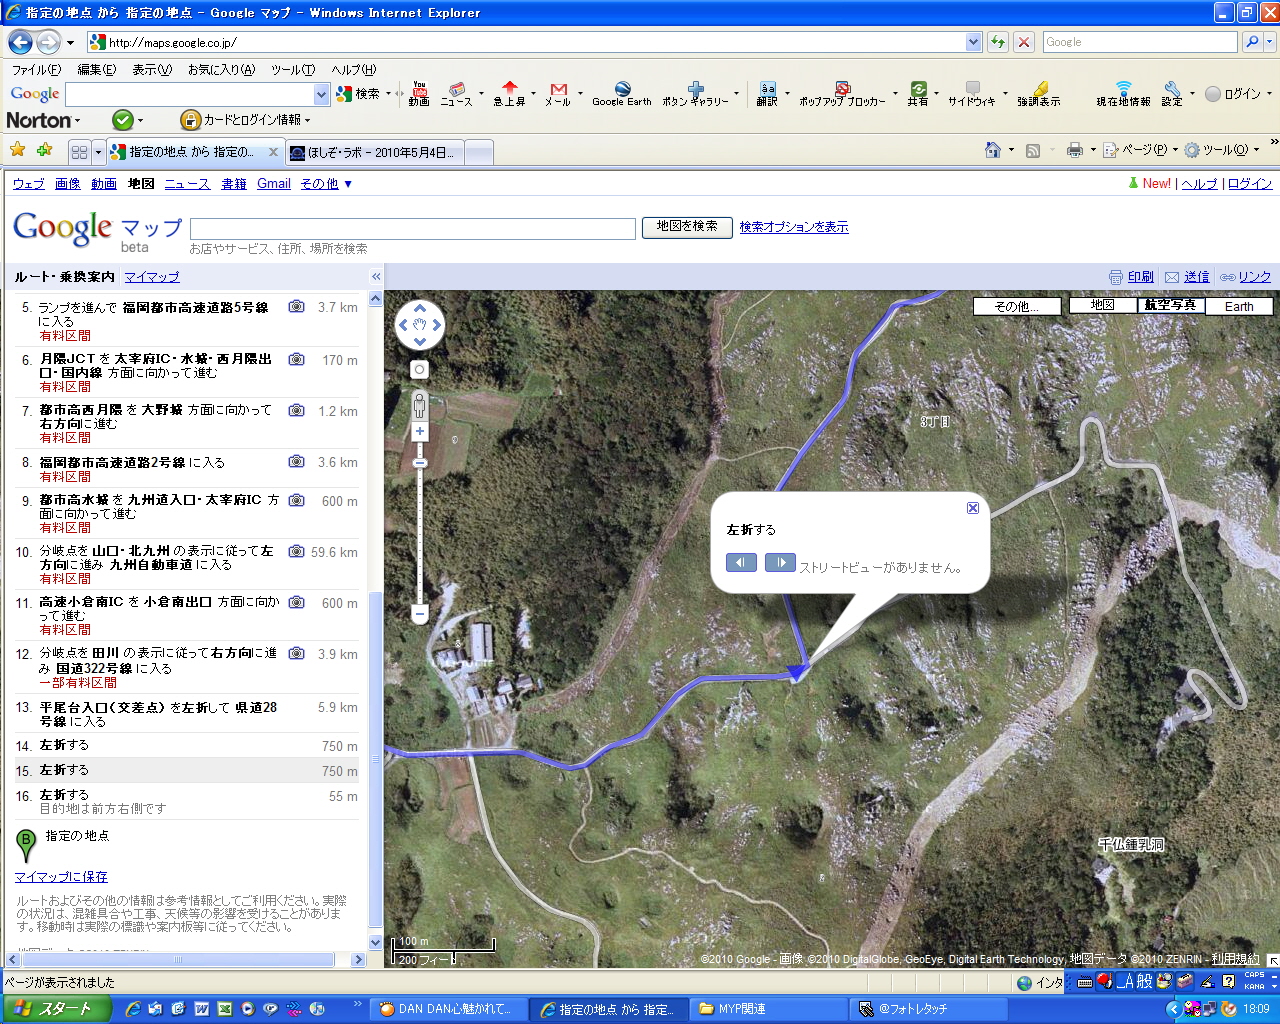Expand the address bar history dropdown

(x=973, y=42)
